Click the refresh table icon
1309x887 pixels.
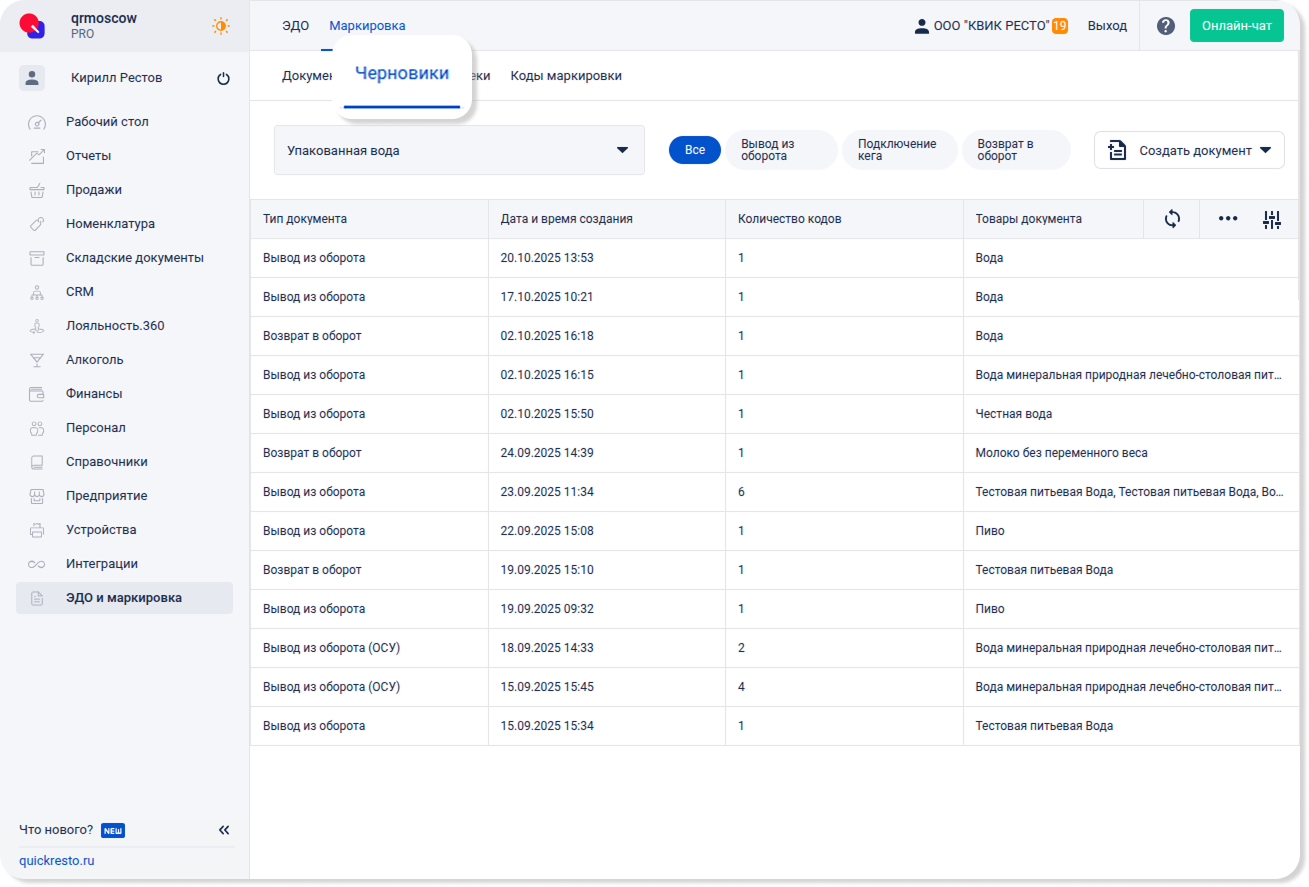click(1172, 219)
